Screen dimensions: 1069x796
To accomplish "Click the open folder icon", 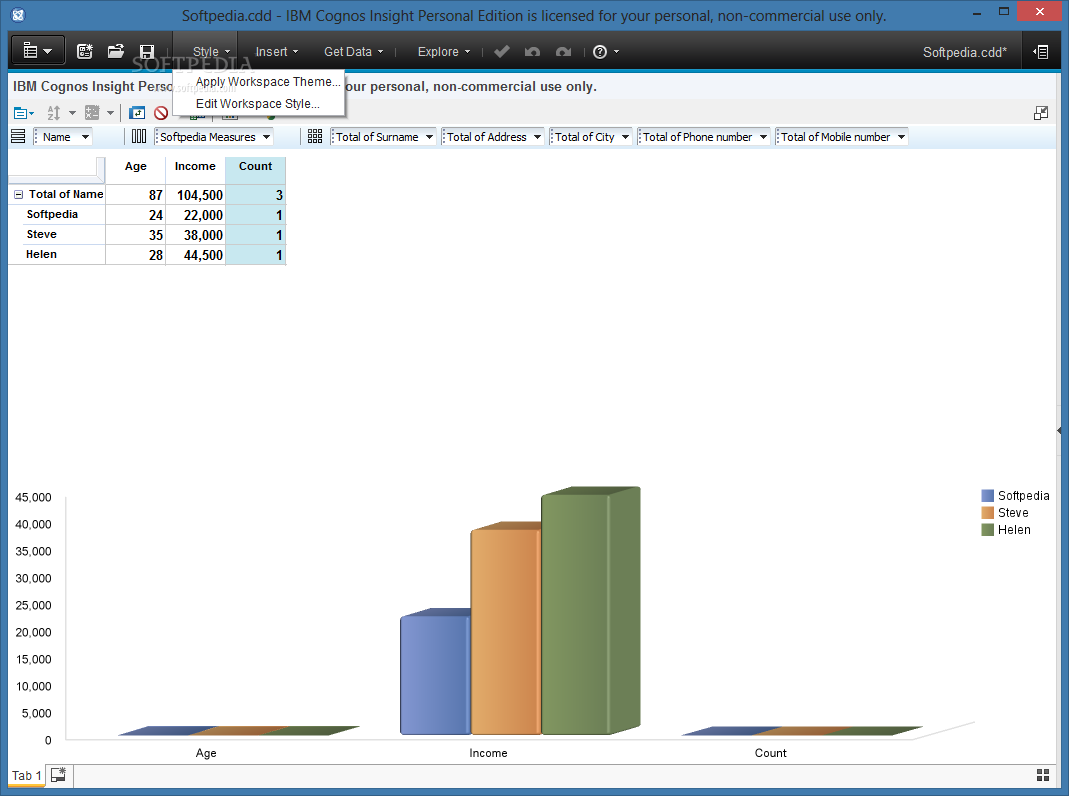I will [x=116, y=52].
